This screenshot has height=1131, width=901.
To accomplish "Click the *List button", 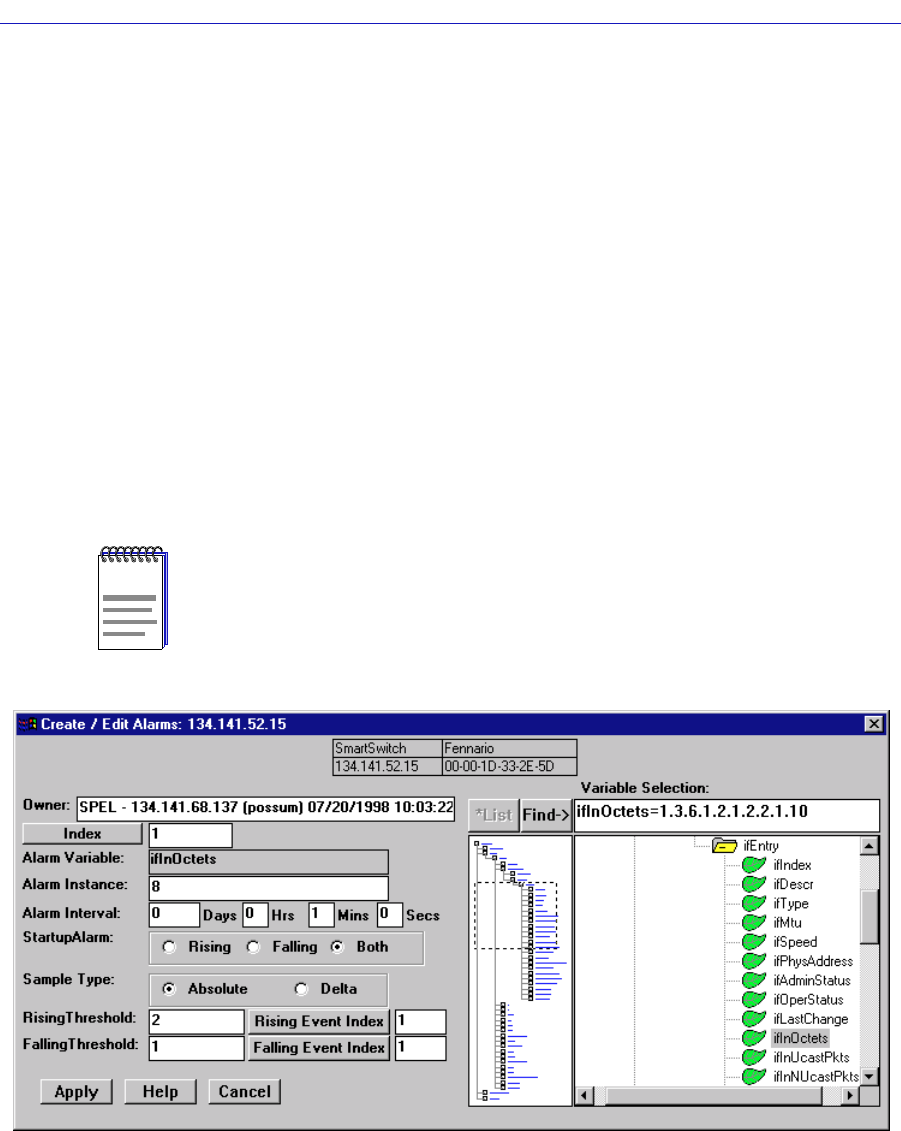I will [x=494, y=815].
